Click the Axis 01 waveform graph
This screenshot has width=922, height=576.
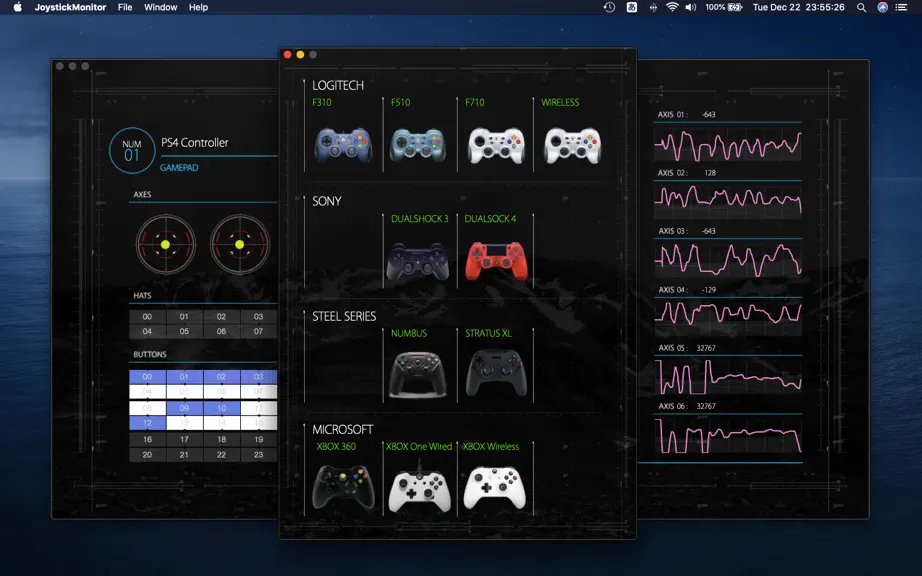point(727,145)
